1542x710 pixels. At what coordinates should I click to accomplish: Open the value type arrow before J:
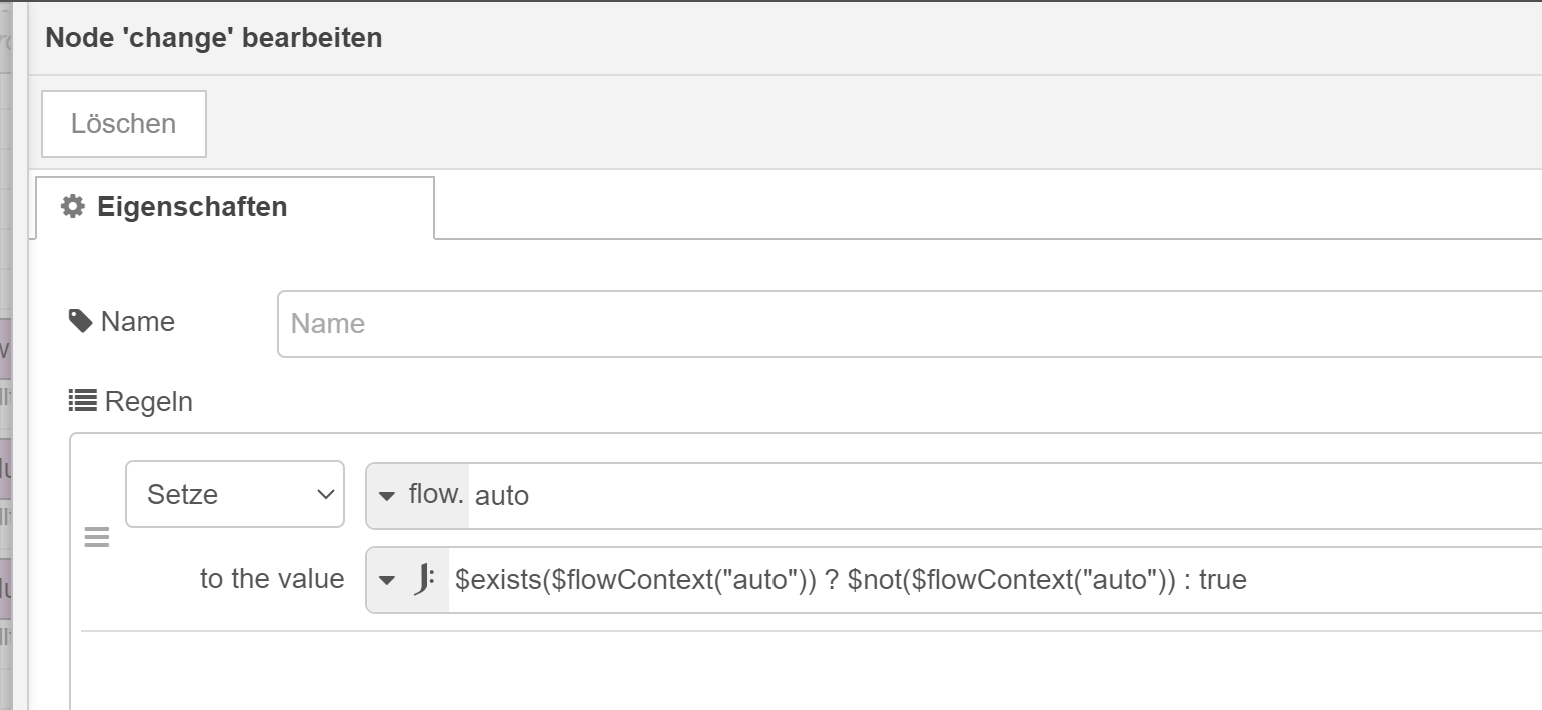click(387, 580)
